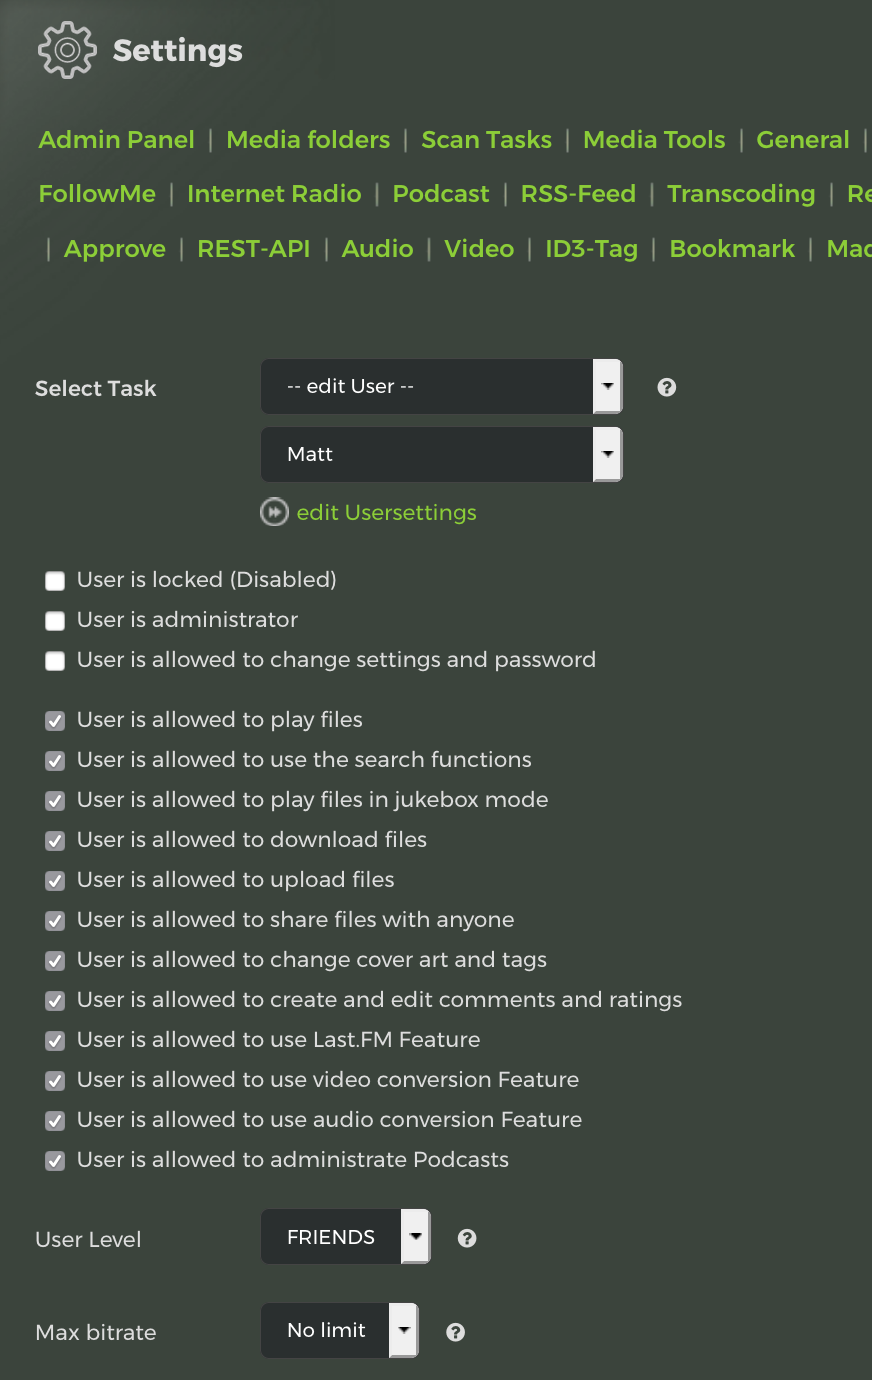Switch to the Transcoding settings tab
Screen dimensions: 872x1380
[x=741, y=194]
